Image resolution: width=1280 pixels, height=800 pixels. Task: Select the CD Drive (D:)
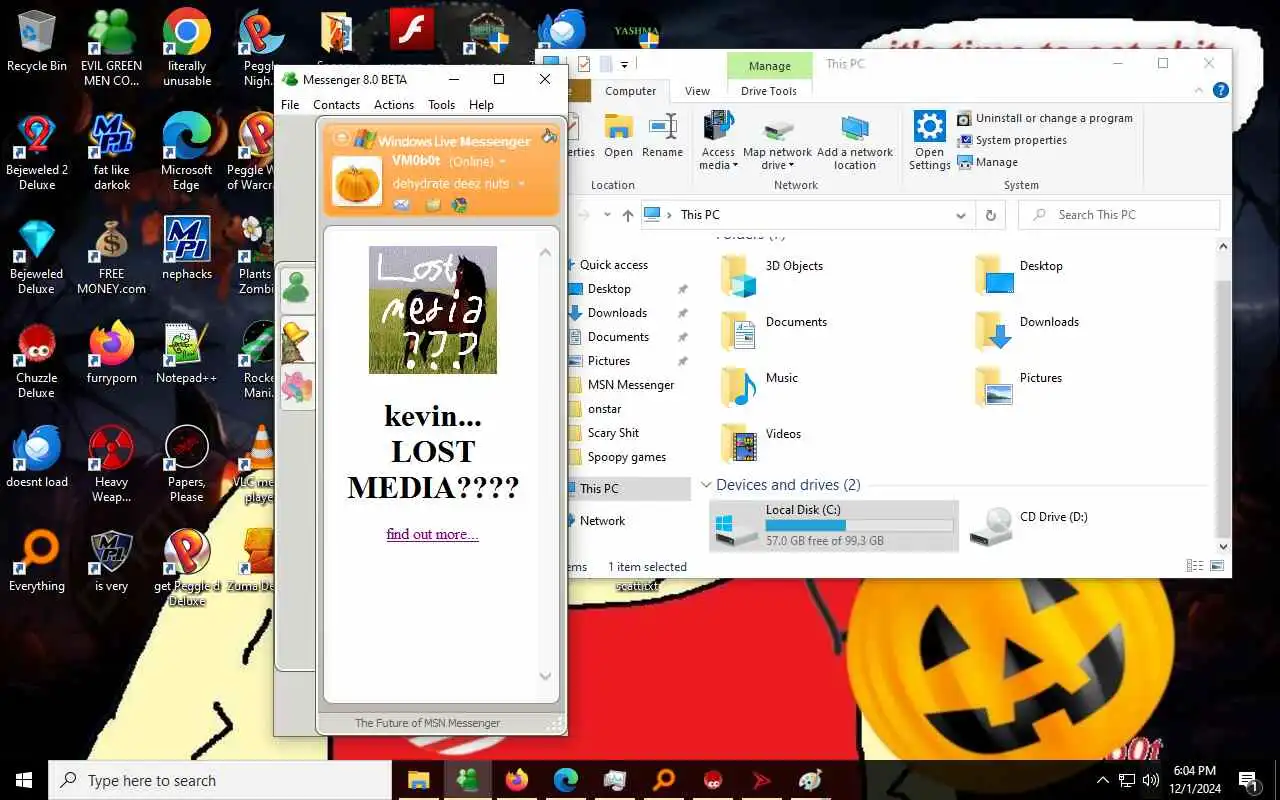[x=1030, y=527]
